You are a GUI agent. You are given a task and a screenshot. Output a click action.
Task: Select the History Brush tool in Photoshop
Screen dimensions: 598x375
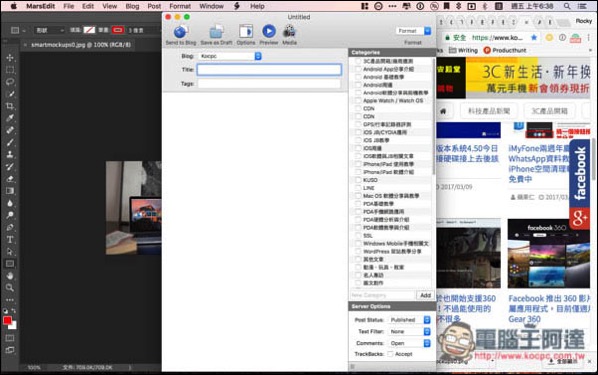(10, 166)
